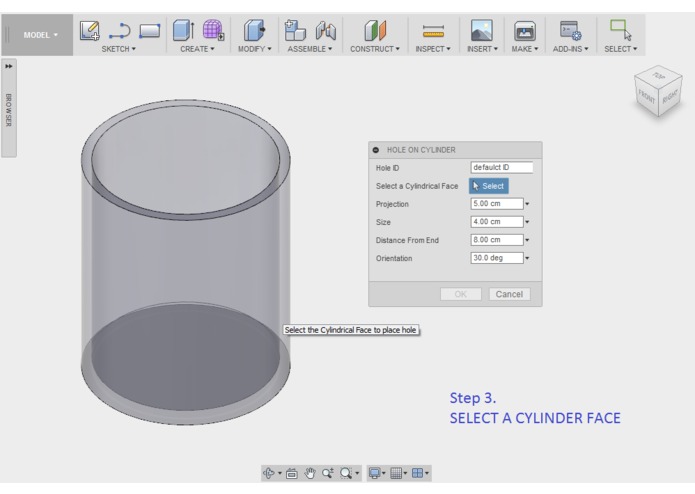695x494 pixels.
Task: Open the Zoom Window dropdown arrow
Action: pyautogui.click(x=357, y=474)
